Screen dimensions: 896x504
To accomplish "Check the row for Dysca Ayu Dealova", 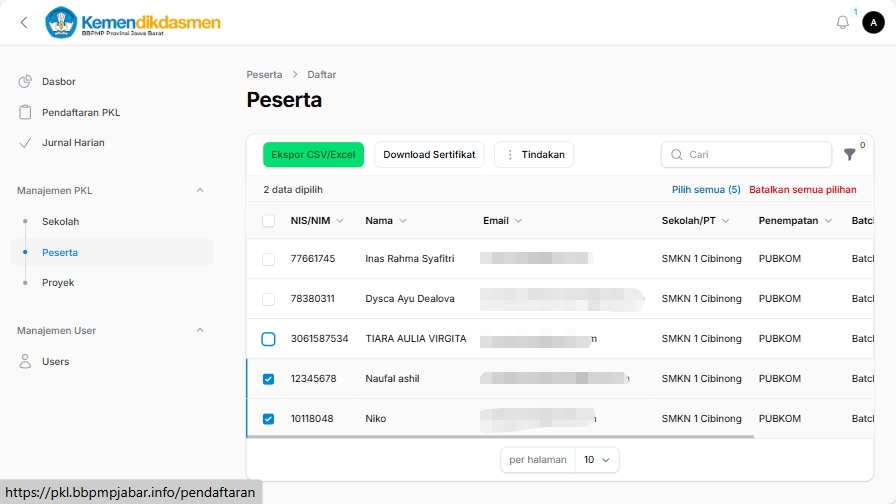I will 268,299.
